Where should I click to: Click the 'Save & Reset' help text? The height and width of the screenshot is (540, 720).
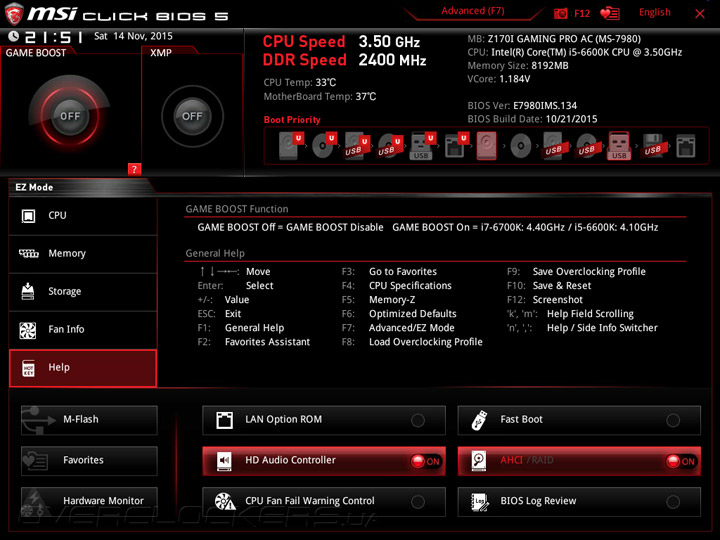coord(562,286)
